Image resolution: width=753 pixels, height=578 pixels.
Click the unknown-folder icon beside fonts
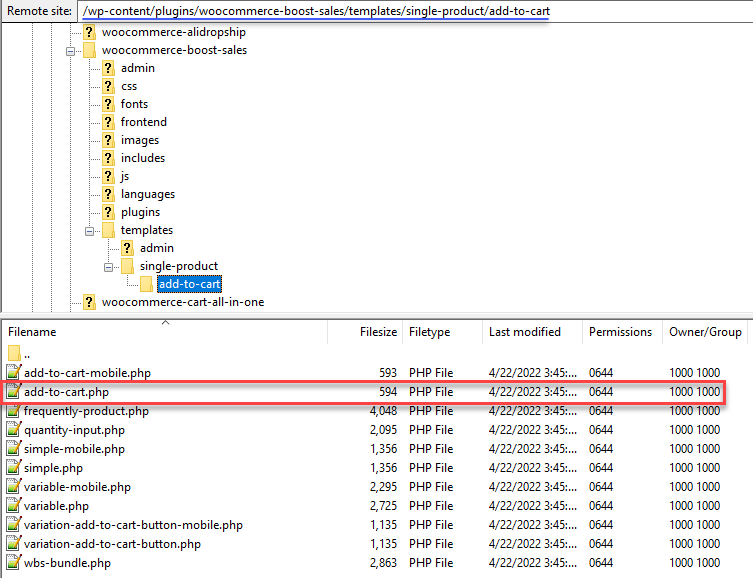(108, 104)
